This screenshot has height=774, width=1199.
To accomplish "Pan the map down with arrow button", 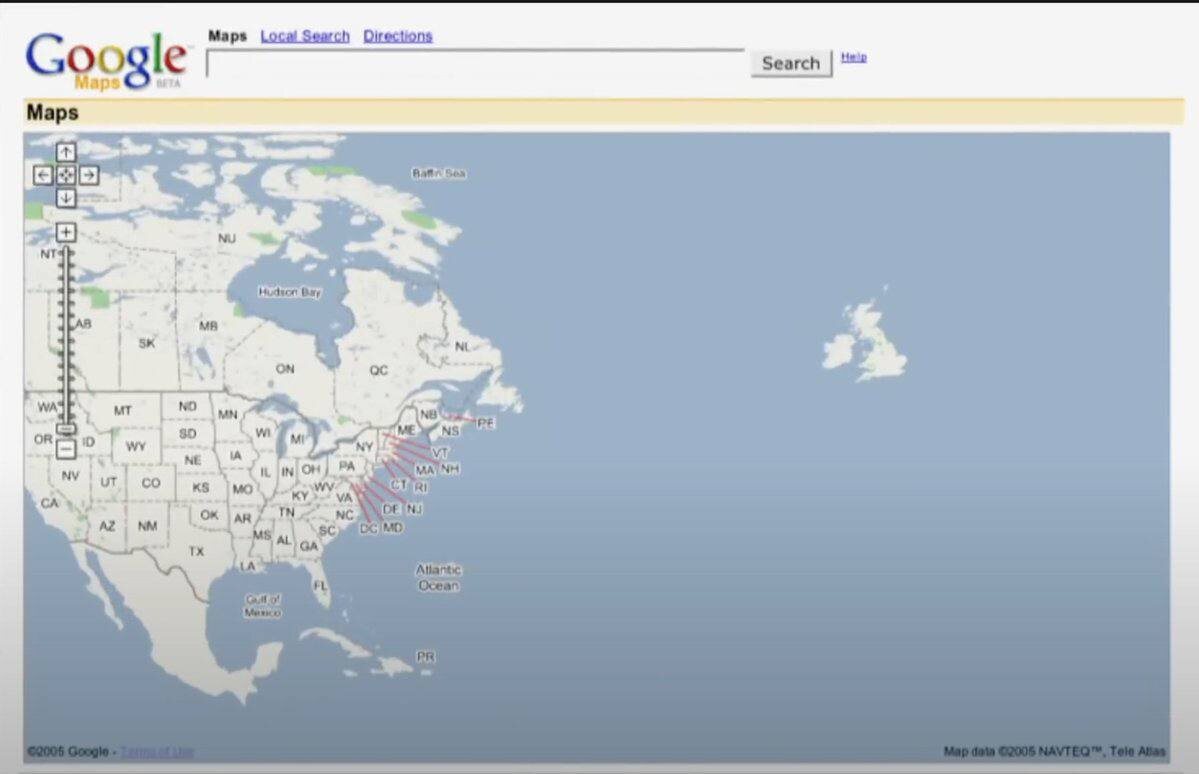I will pos(66,198).
